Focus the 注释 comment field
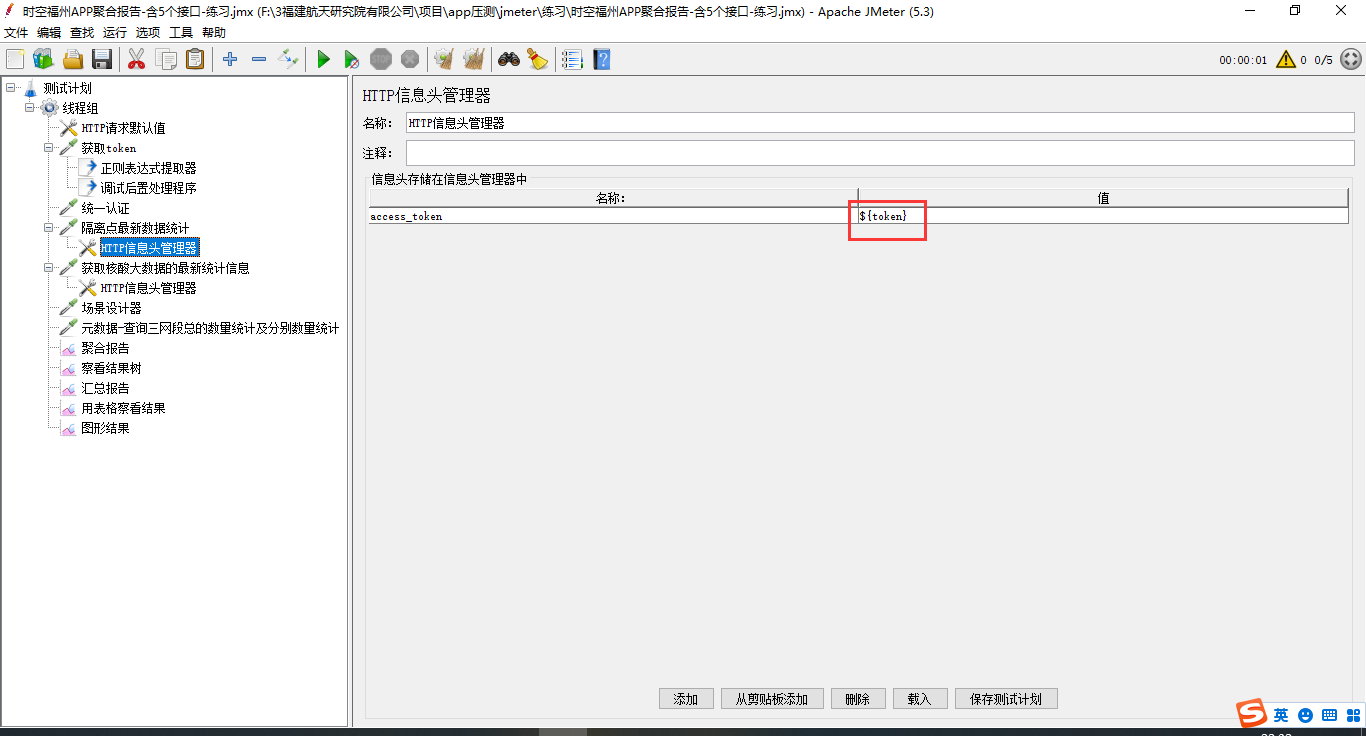The image size is (1366, 736). 880,153
